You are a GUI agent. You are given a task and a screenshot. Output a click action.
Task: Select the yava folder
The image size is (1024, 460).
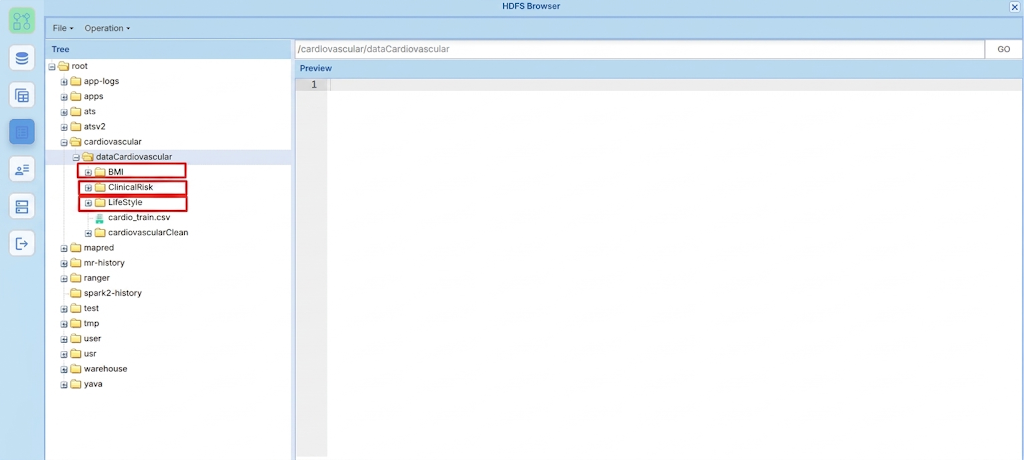point(93,384)
